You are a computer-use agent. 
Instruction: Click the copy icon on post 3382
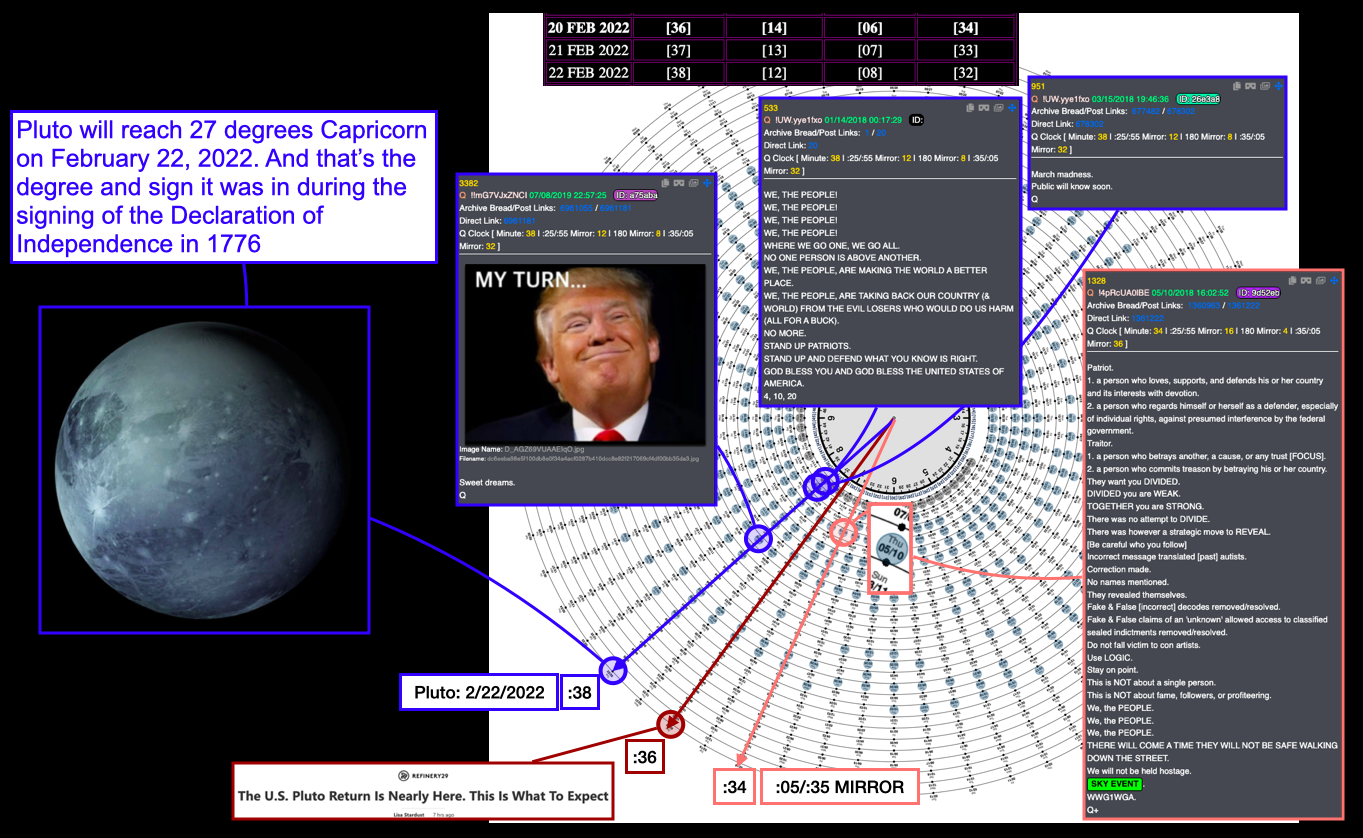coord(665,183)
